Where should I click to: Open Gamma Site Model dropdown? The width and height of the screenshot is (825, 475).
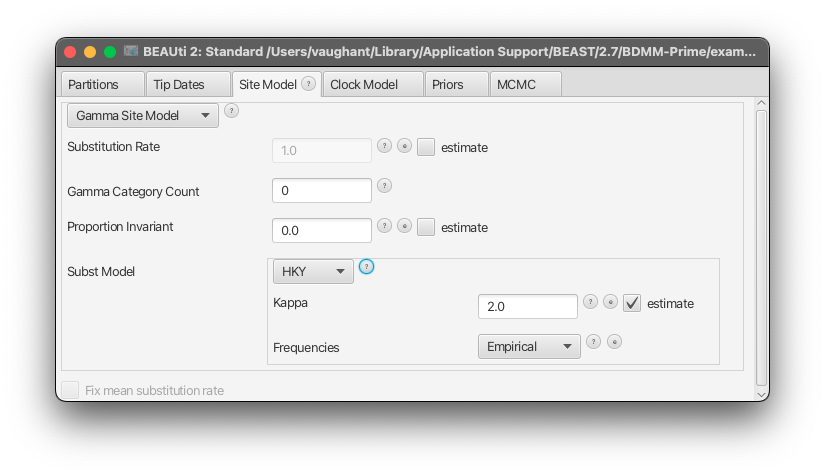tap(143, 115)
